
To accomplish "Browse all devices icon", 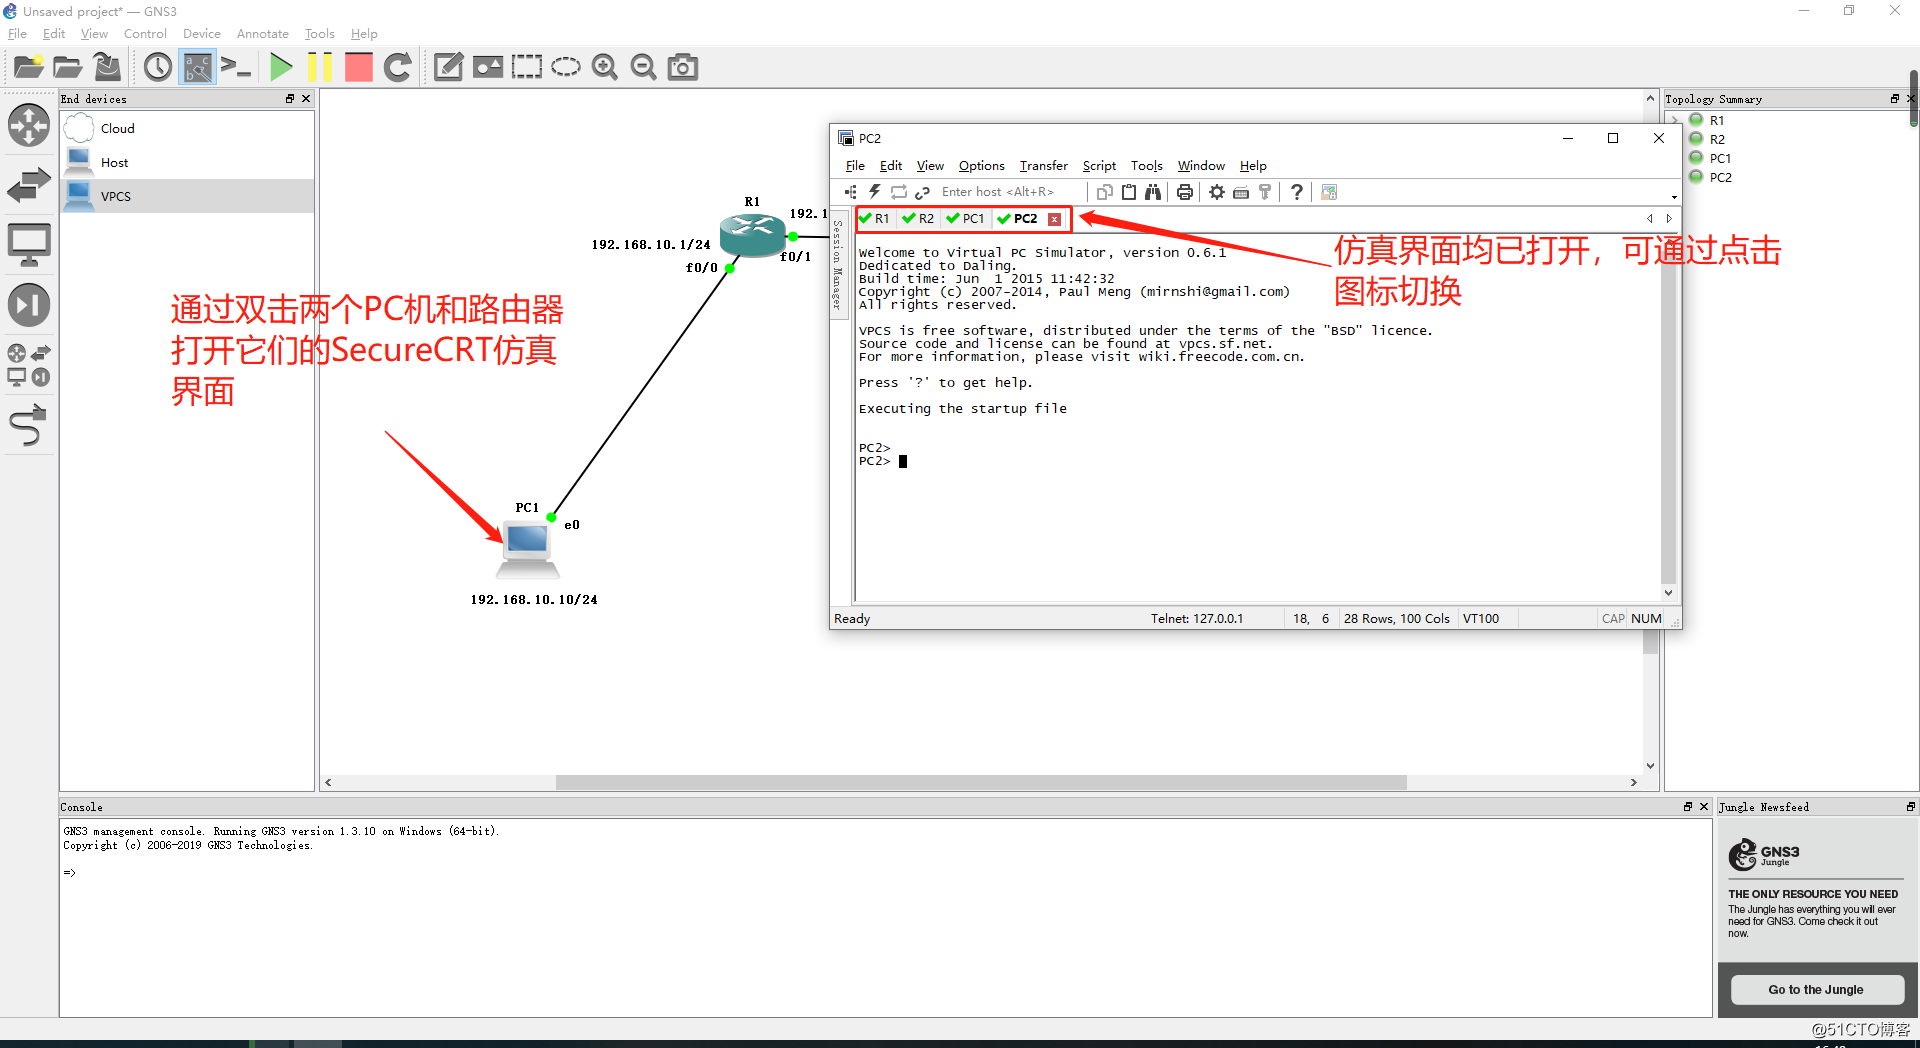I will pyautogui.click(x=29, y=365).
